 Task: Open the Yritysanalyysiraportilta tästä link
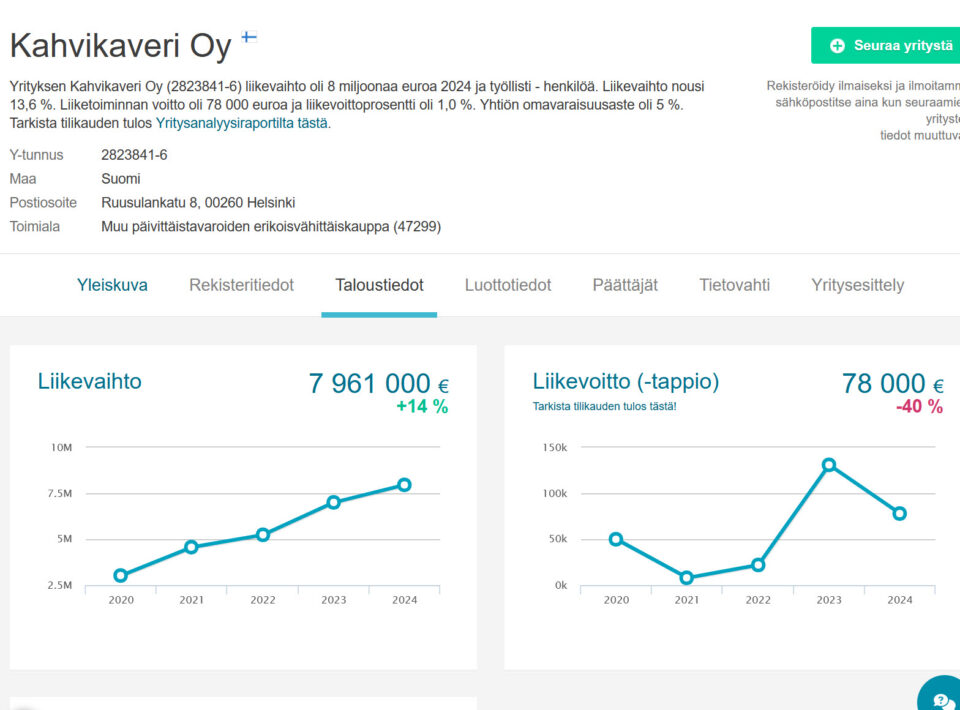tap(243, 123)
